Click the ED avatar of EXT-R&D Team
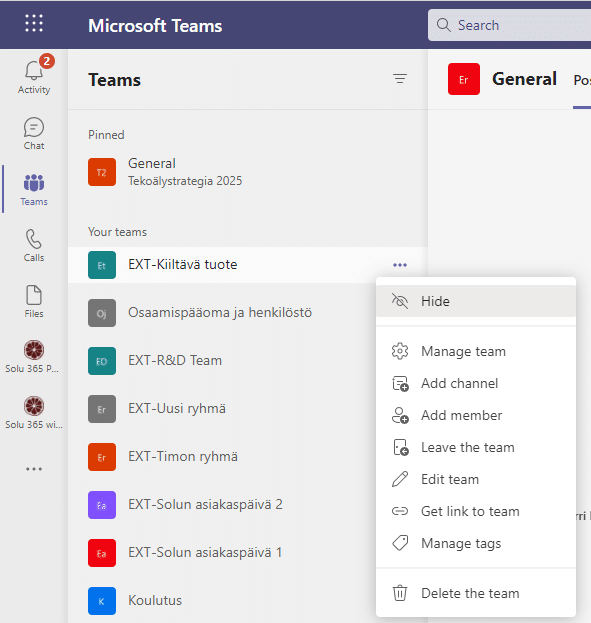 coord(102,361)
